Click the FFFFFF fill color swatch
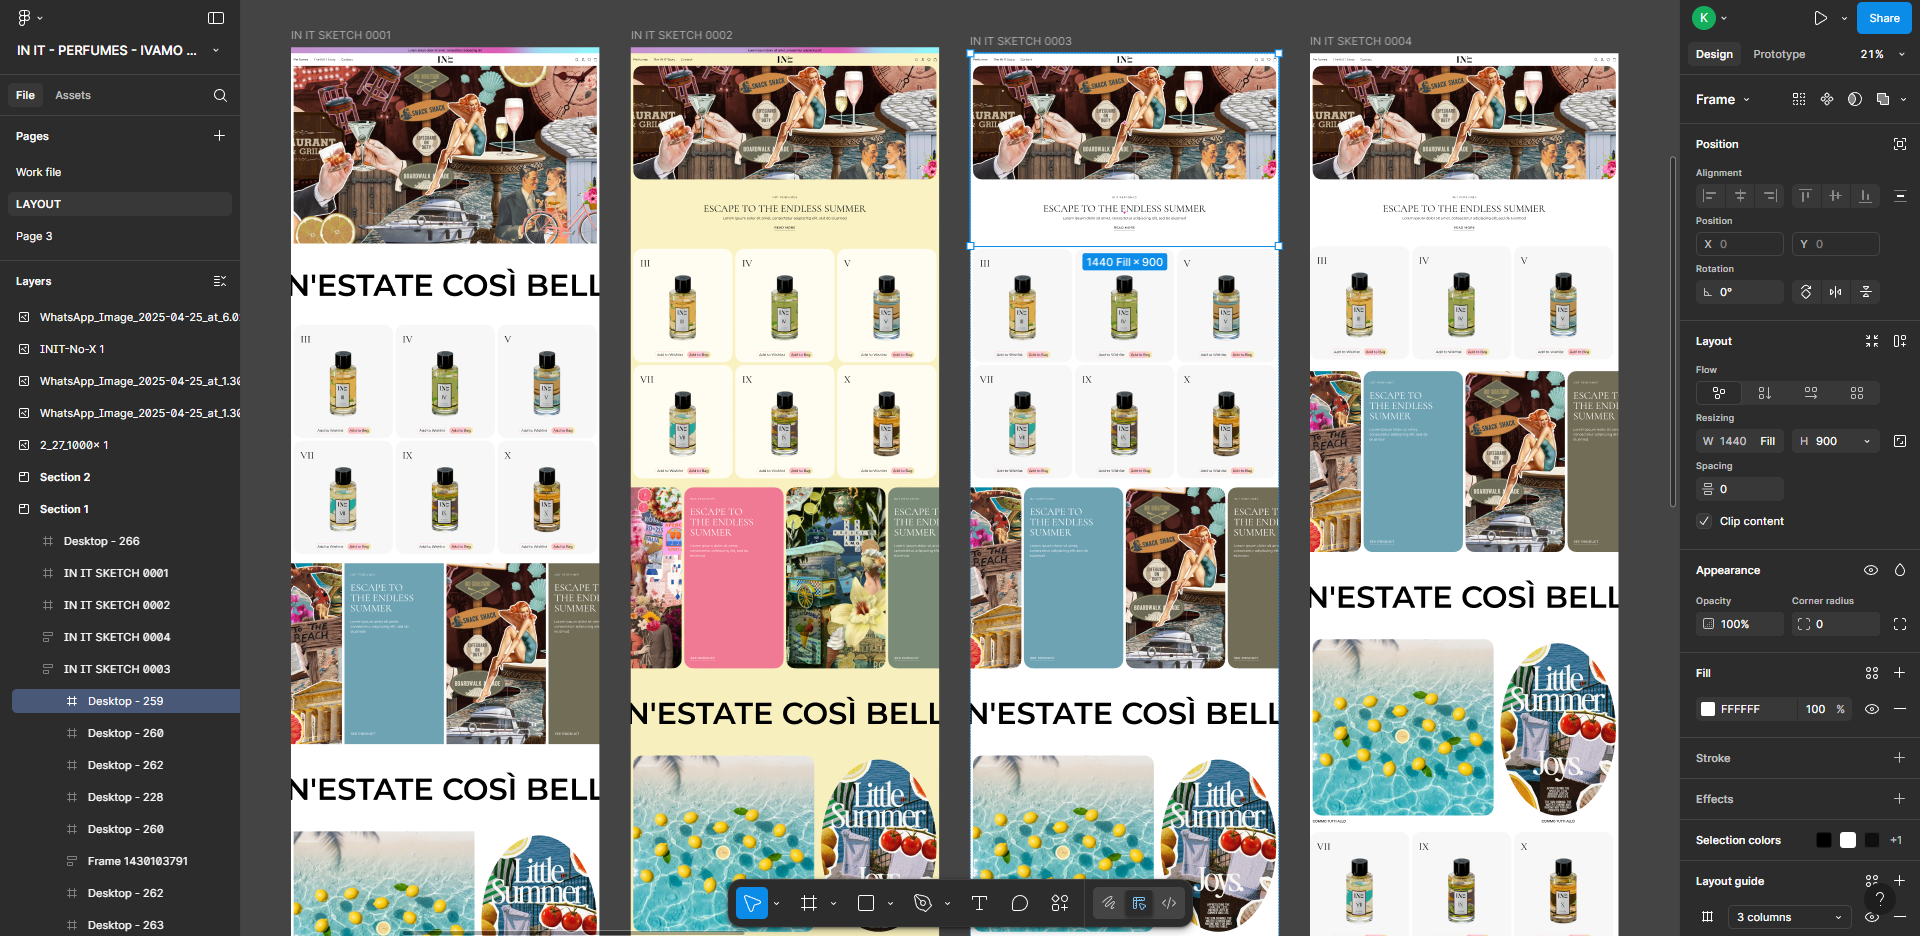Screen dimensions: 1920x936 [x=1708, y=709]
